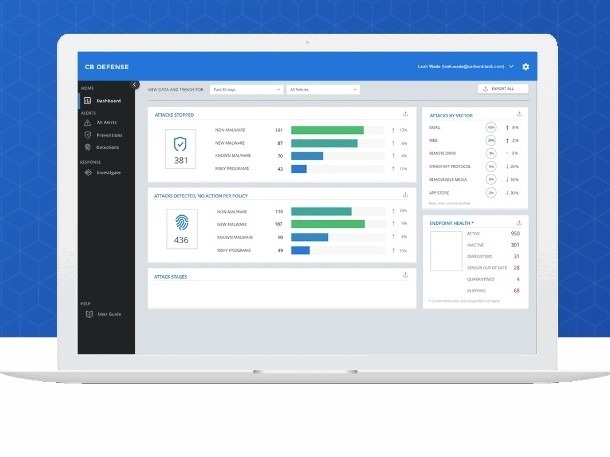Open Detections in the sidebar
610x457 pixels.
tap(106, 147)
